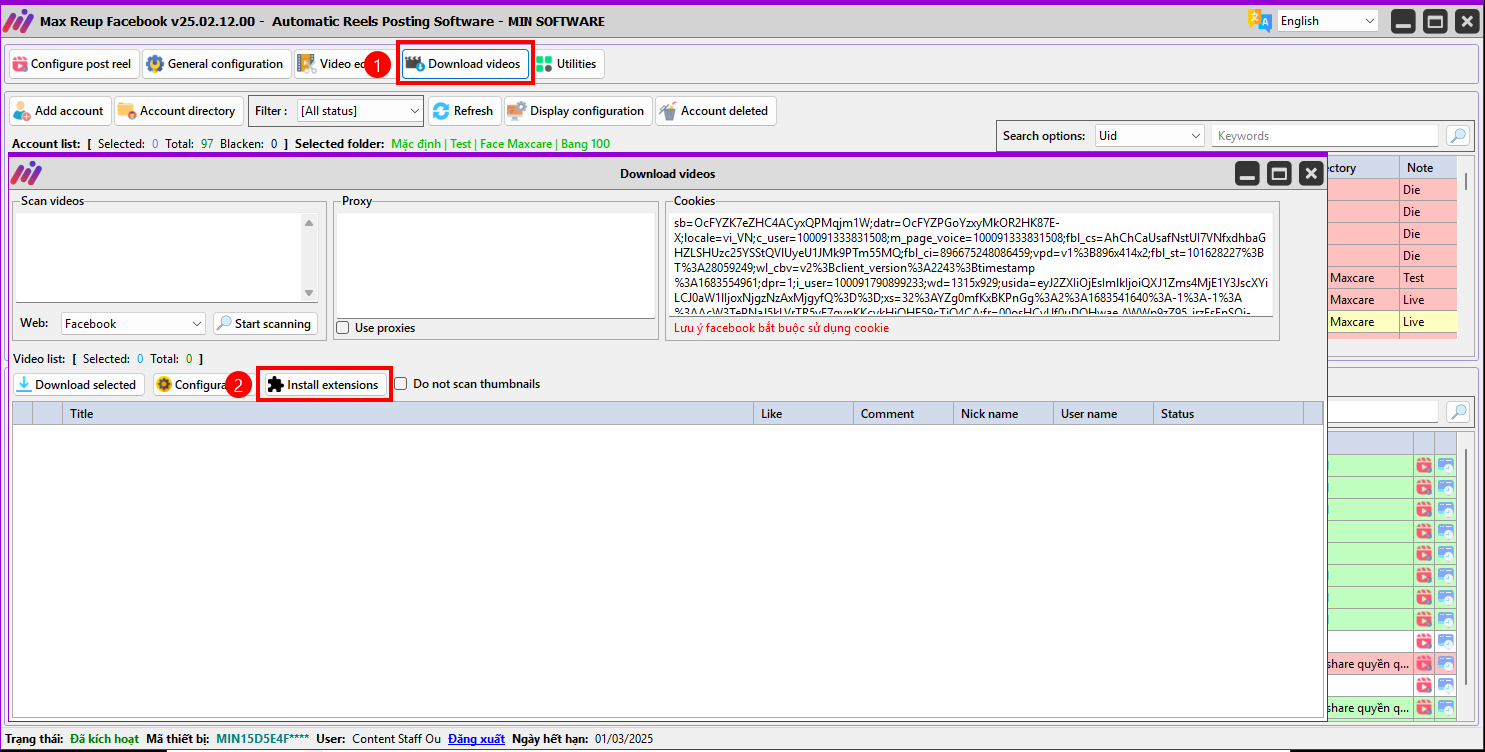Focus the Keywords search field
The height and width of the screenshot is (752, 1485).
tap(1325, 136)
